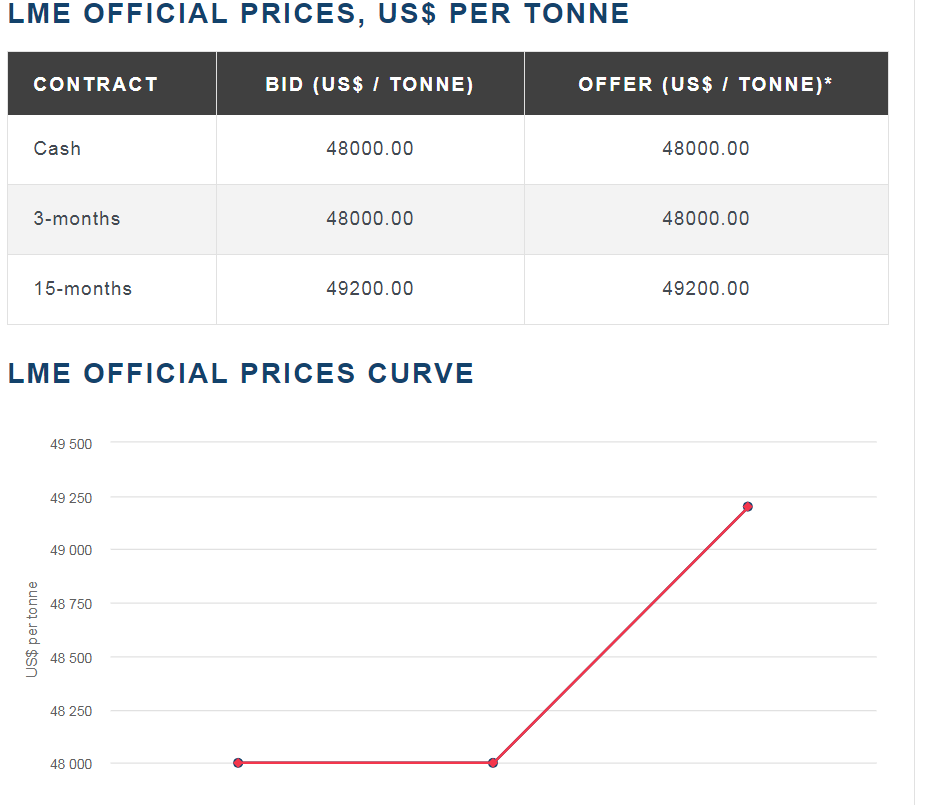Click the Cash data point on the curve
The width and height of the screenshot is (927, 805).
pos(238,763)
